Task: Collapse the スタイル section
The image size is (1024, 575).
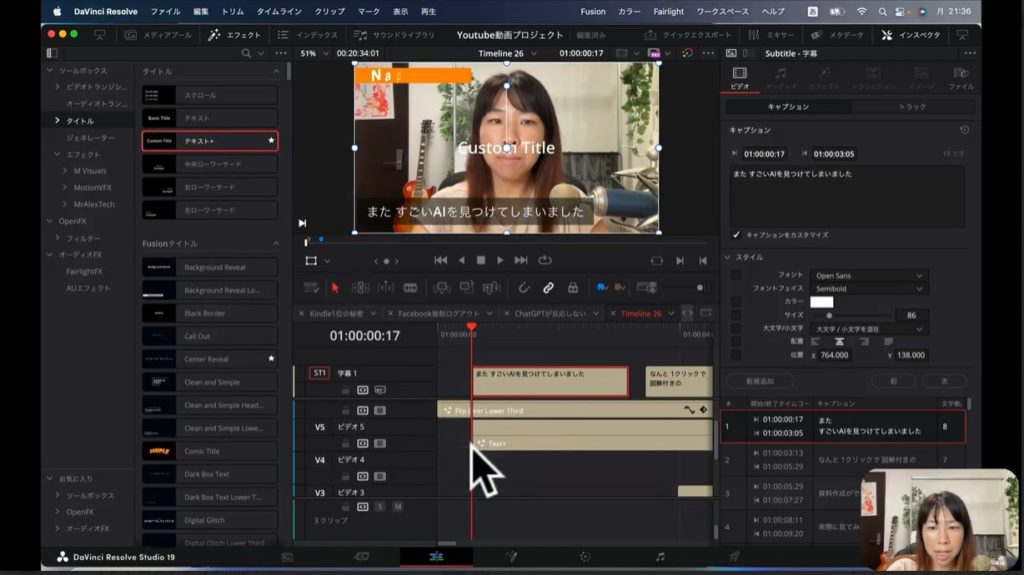Action: pyautogui.click(x=727, y=257)
